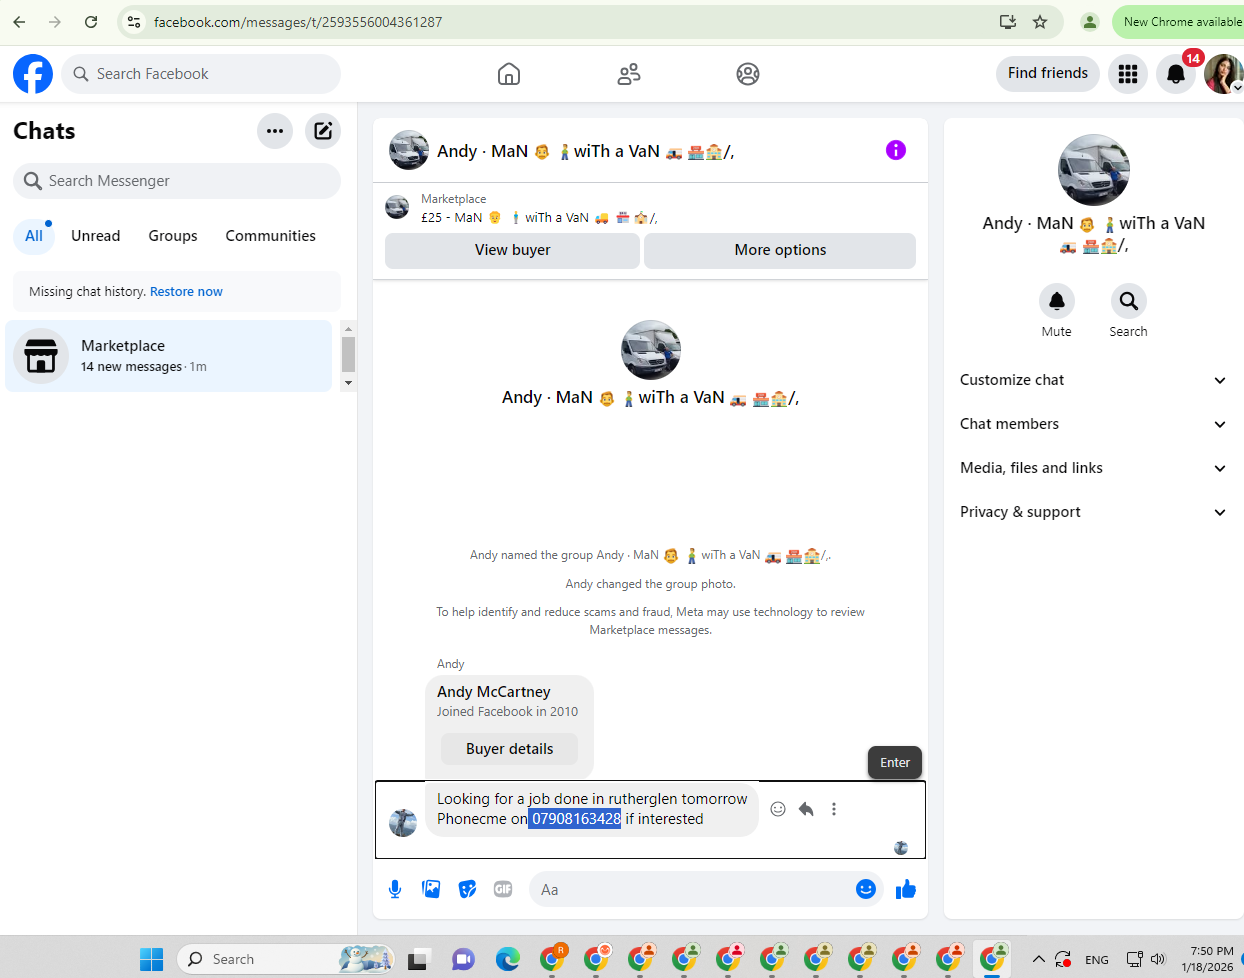
Task: Expand Media, files and links section
Action: pyautogui.click(x=1094, y=468)
